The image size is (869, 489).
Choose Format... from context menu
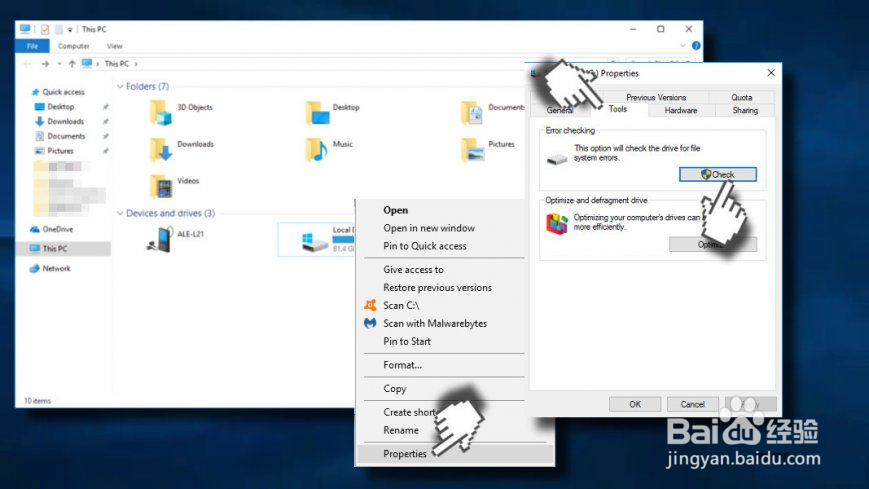(x=402, y=365)
